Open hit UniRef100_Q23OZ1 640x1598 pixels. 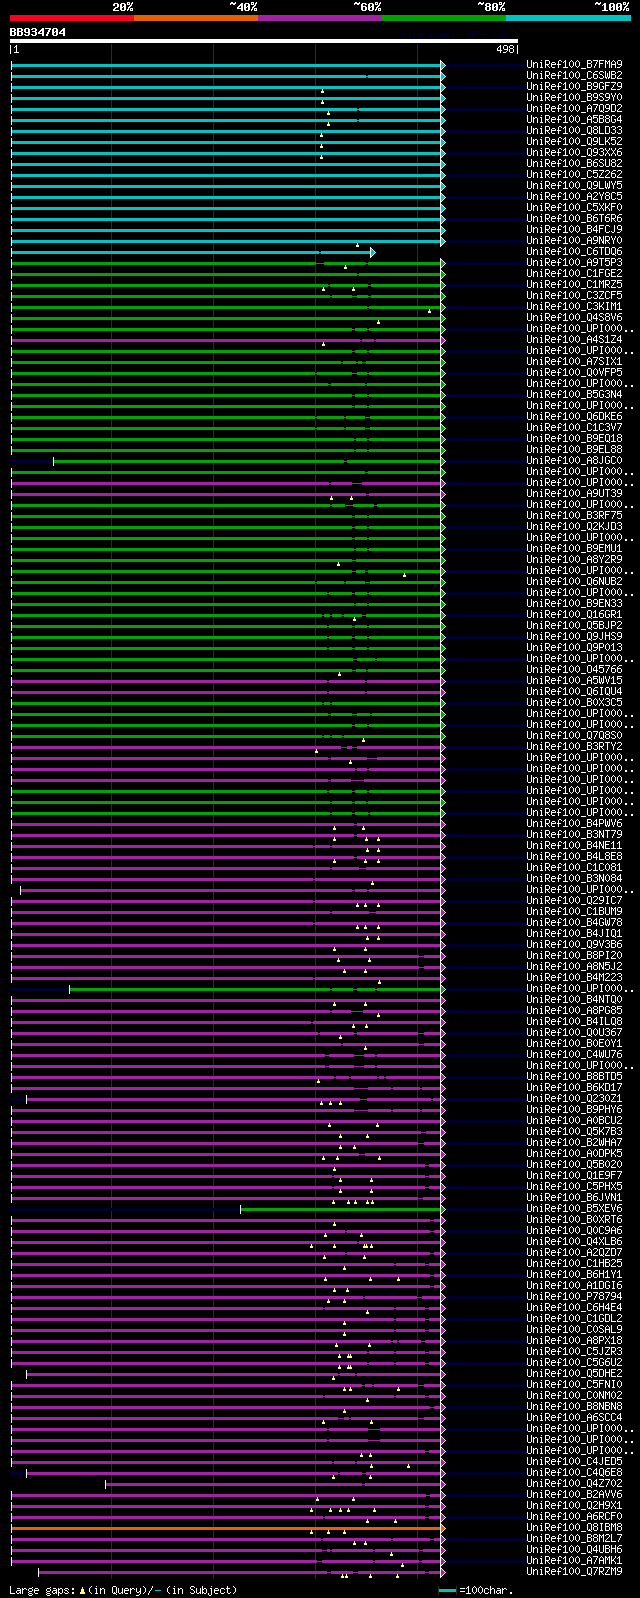(x=574, y=1099)
